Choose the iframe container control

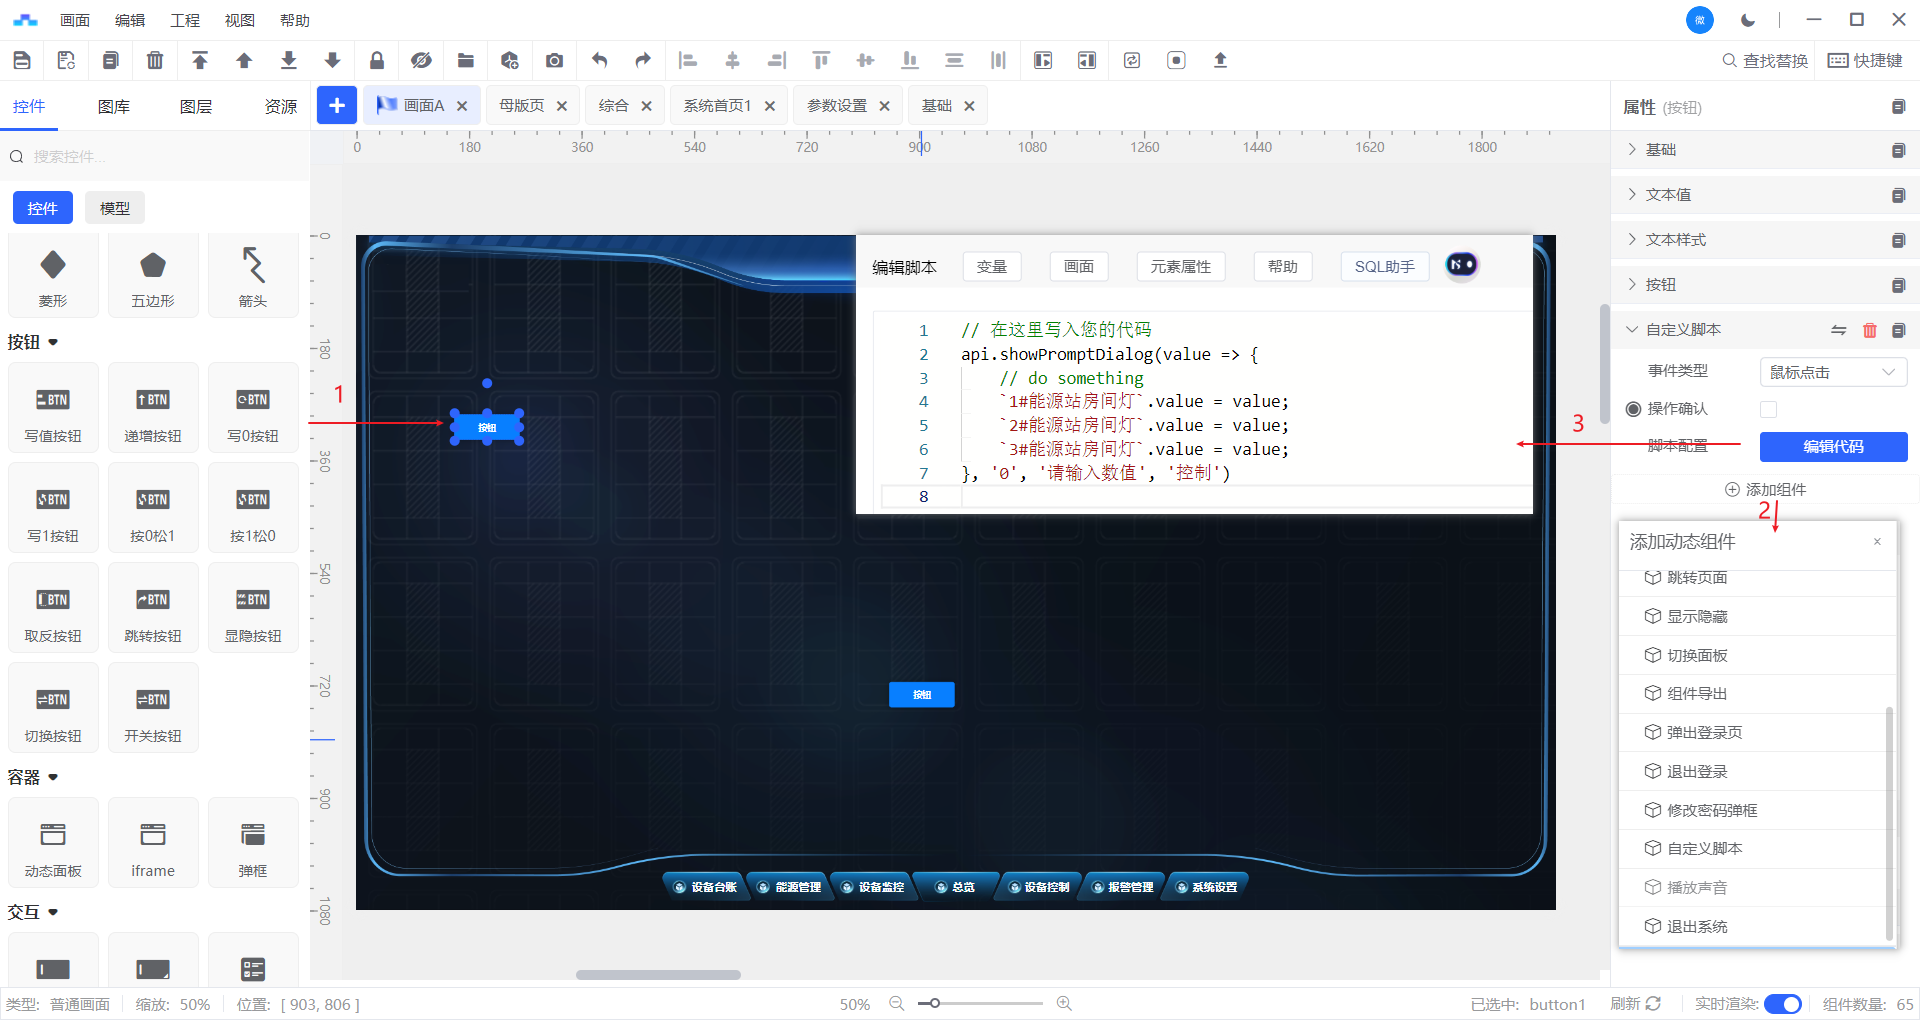click(153, 844)
